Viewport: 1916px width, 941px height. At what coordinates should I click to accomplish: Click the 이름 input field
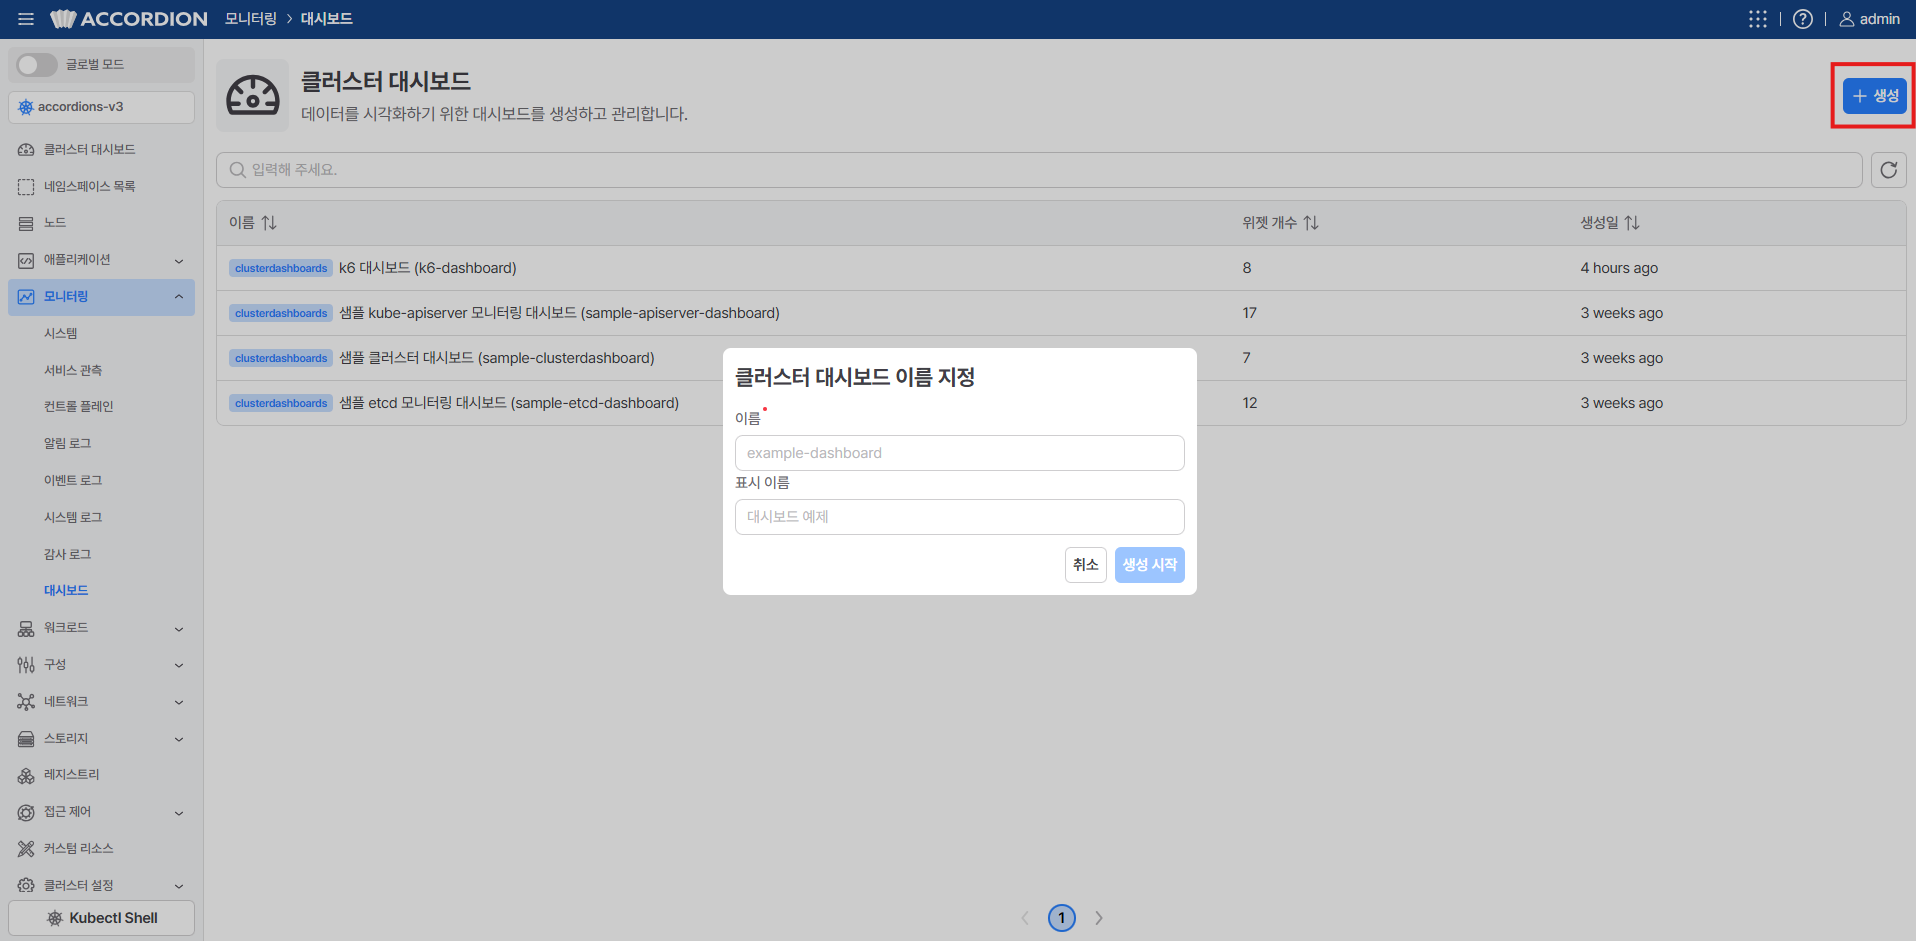[959, 453]
